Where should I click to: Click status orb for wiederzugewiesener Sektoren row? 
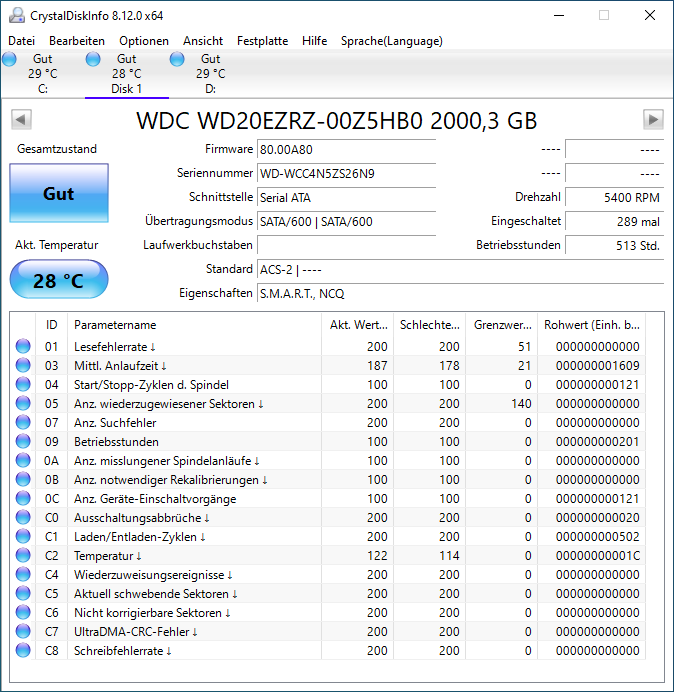pyautogui.click(x=23, y=403)
